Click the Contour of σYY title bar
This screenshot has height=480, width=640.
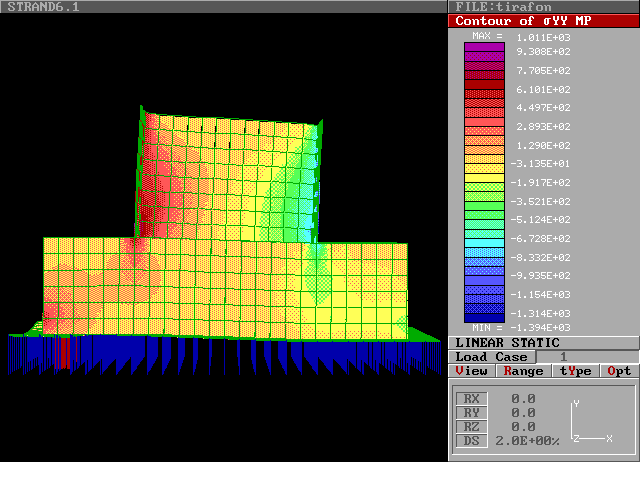[x=543, y=21]
